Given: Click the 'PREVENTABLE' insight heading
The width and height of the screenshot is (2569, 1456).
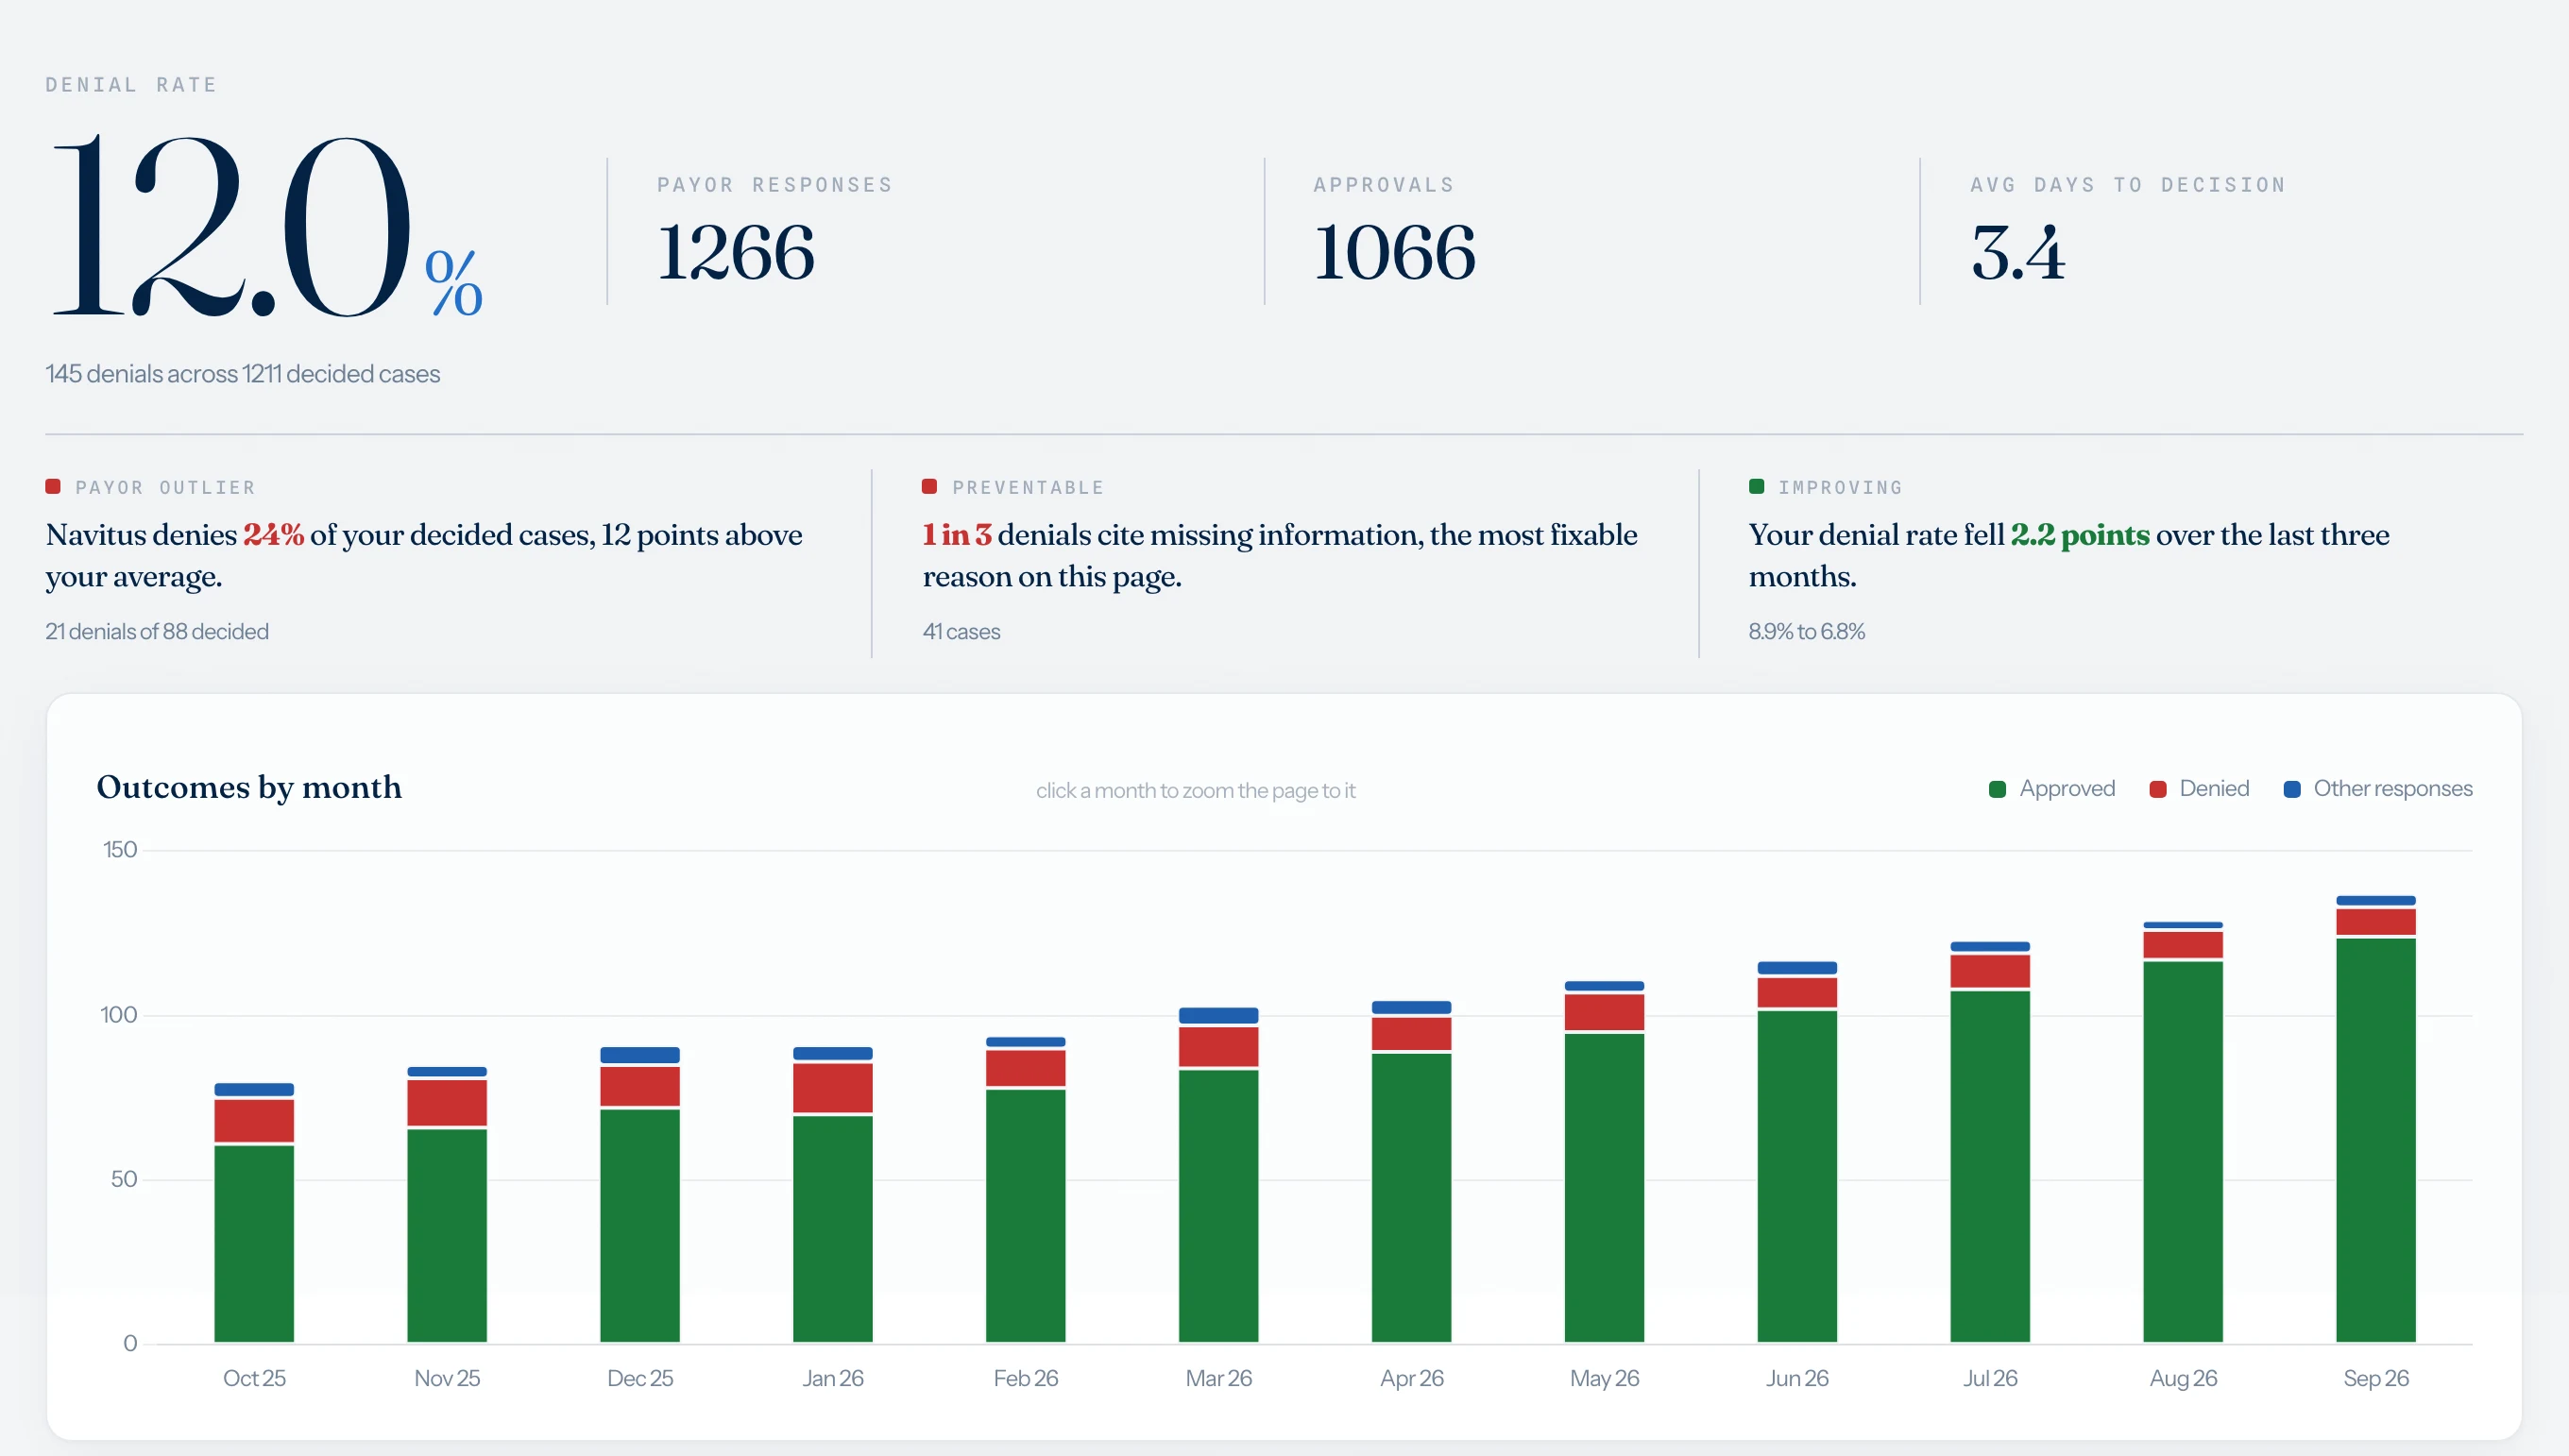Looking at the screenshot, I should (1028, 487).
